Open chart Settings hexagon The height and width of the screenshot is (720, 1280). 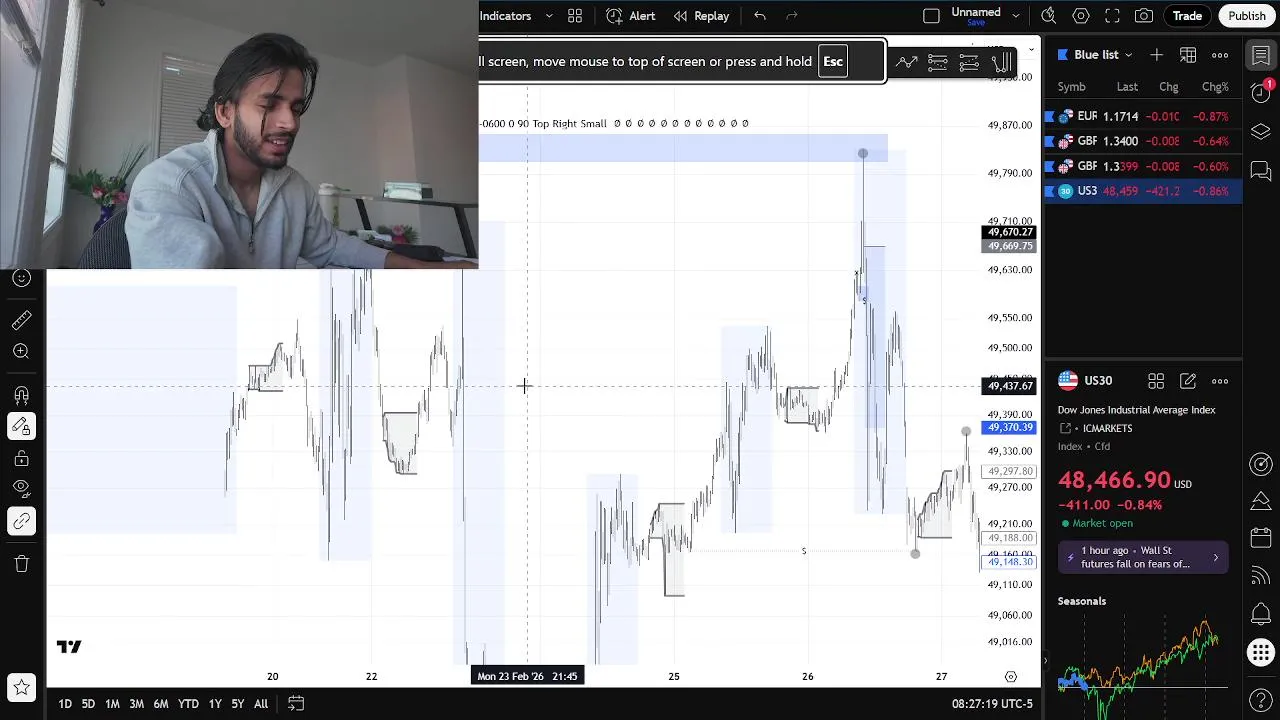[1081, 16]
